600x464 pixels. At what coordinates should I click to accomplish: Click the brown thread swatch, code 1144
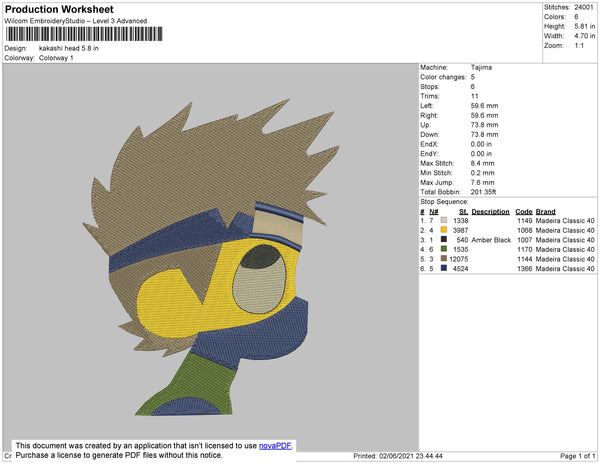443,259
